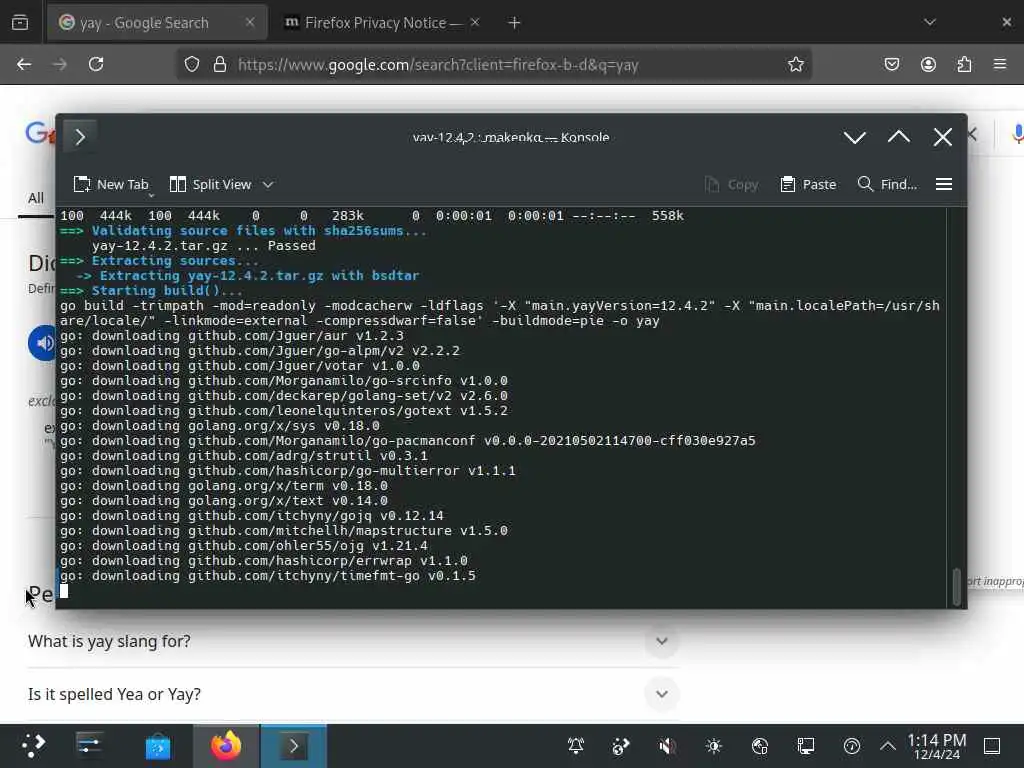Screen dimensions: 1024x768
Task: Open brightness control in system tray
Action: [713, 746]
